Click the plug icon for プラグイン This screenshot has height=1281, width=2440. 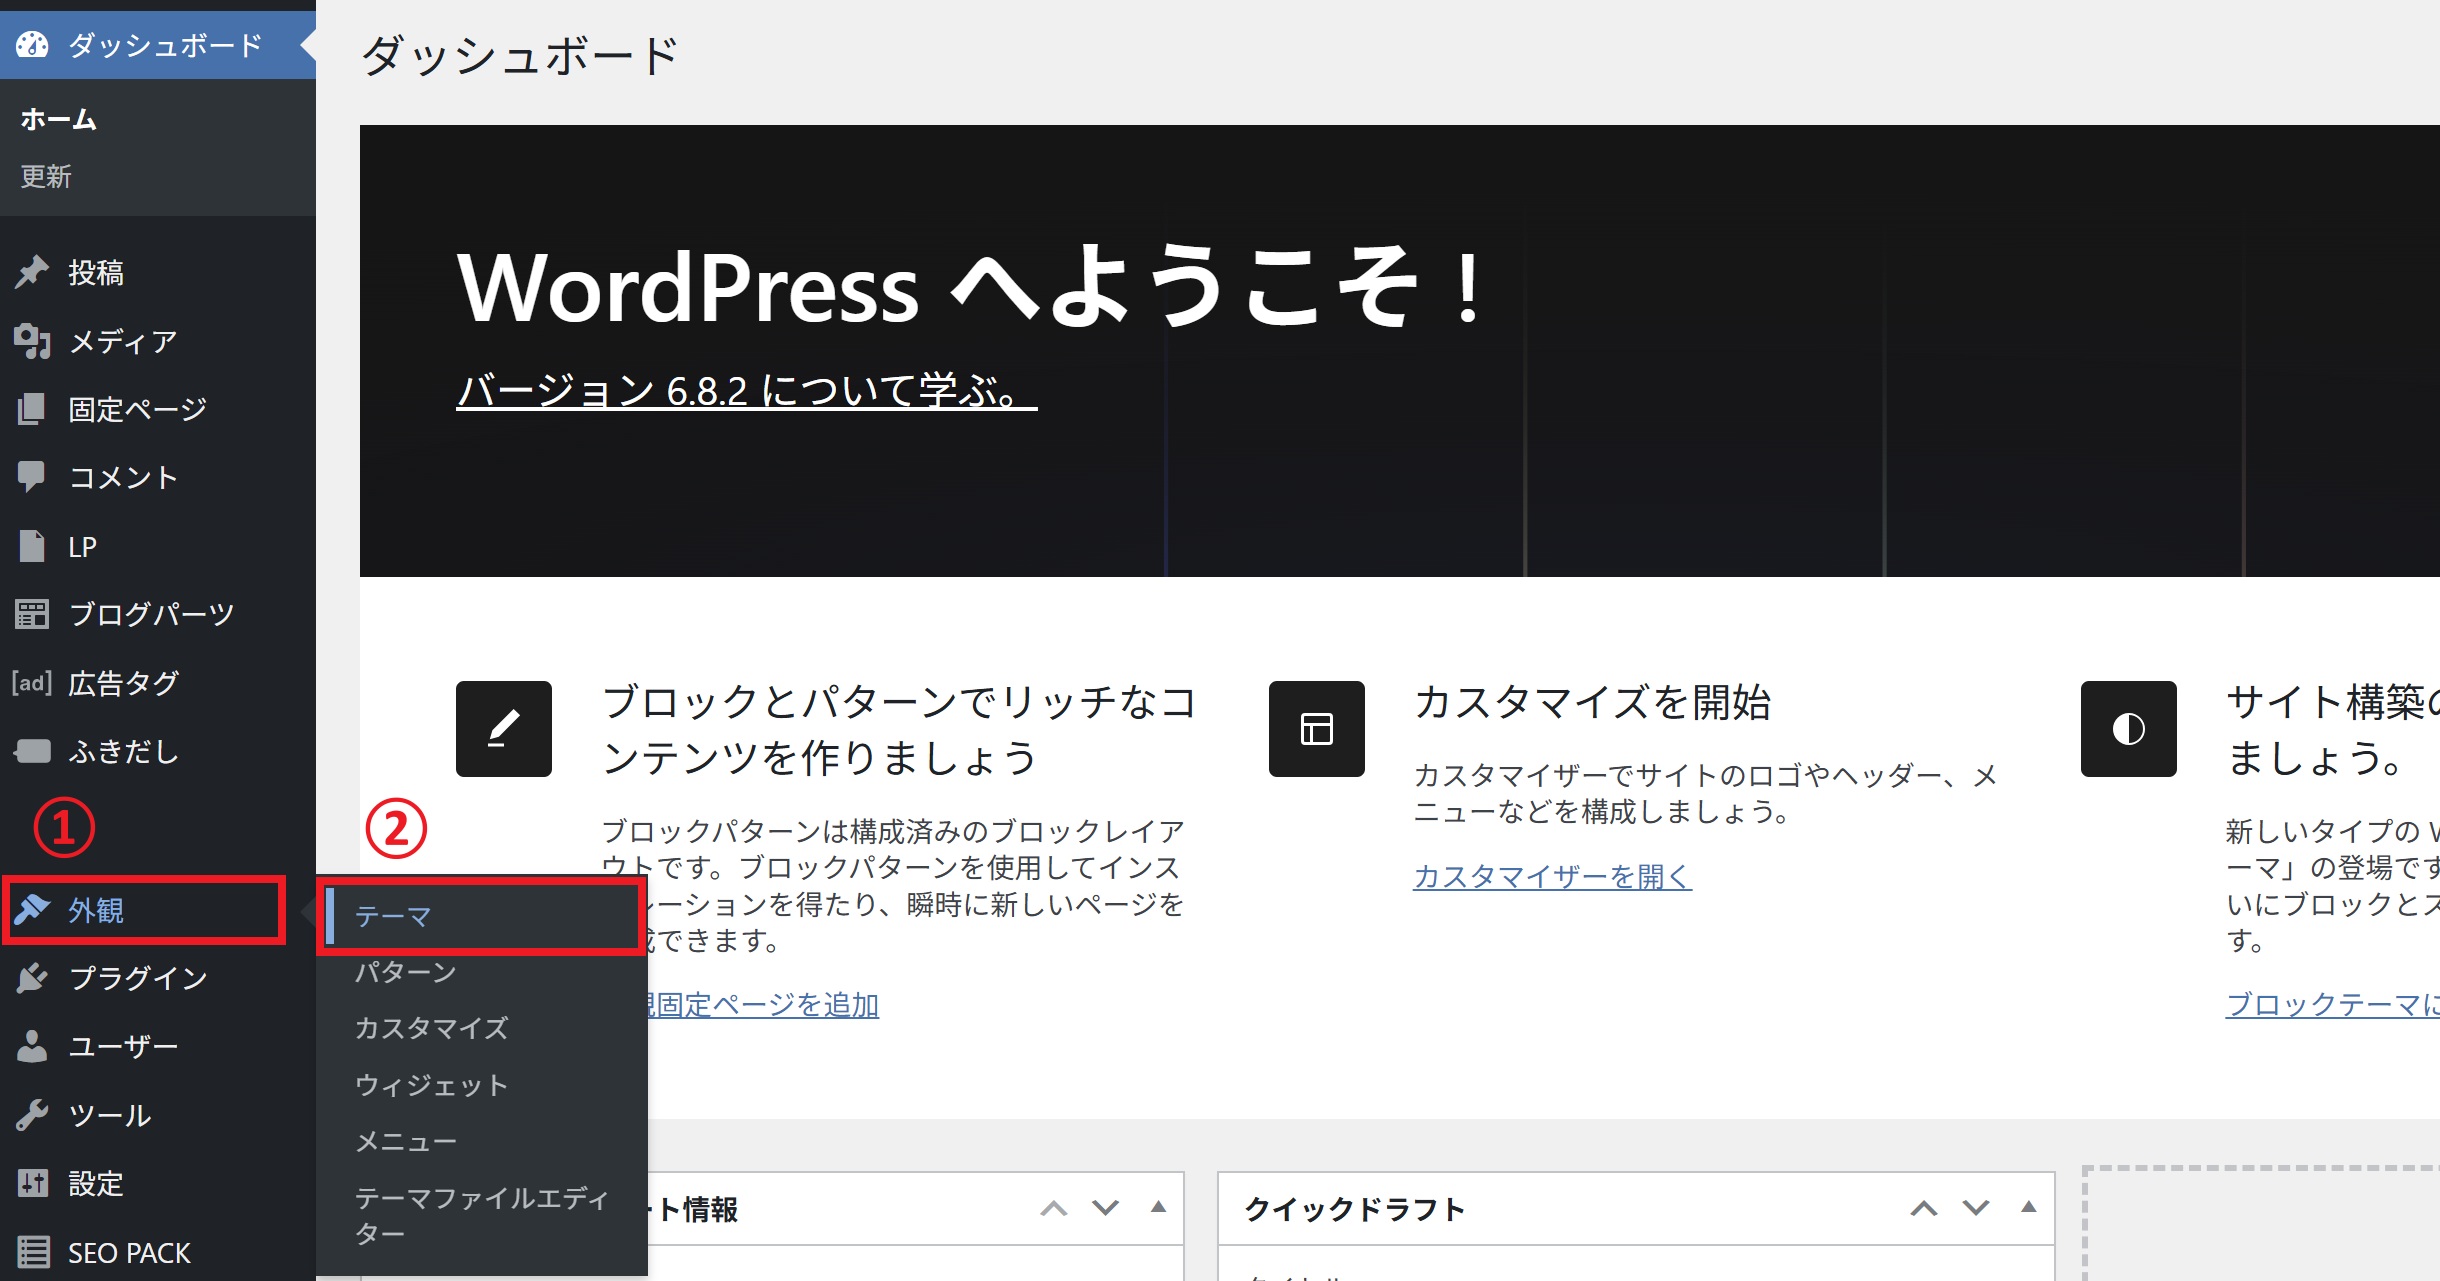click(x=32, y=977)
